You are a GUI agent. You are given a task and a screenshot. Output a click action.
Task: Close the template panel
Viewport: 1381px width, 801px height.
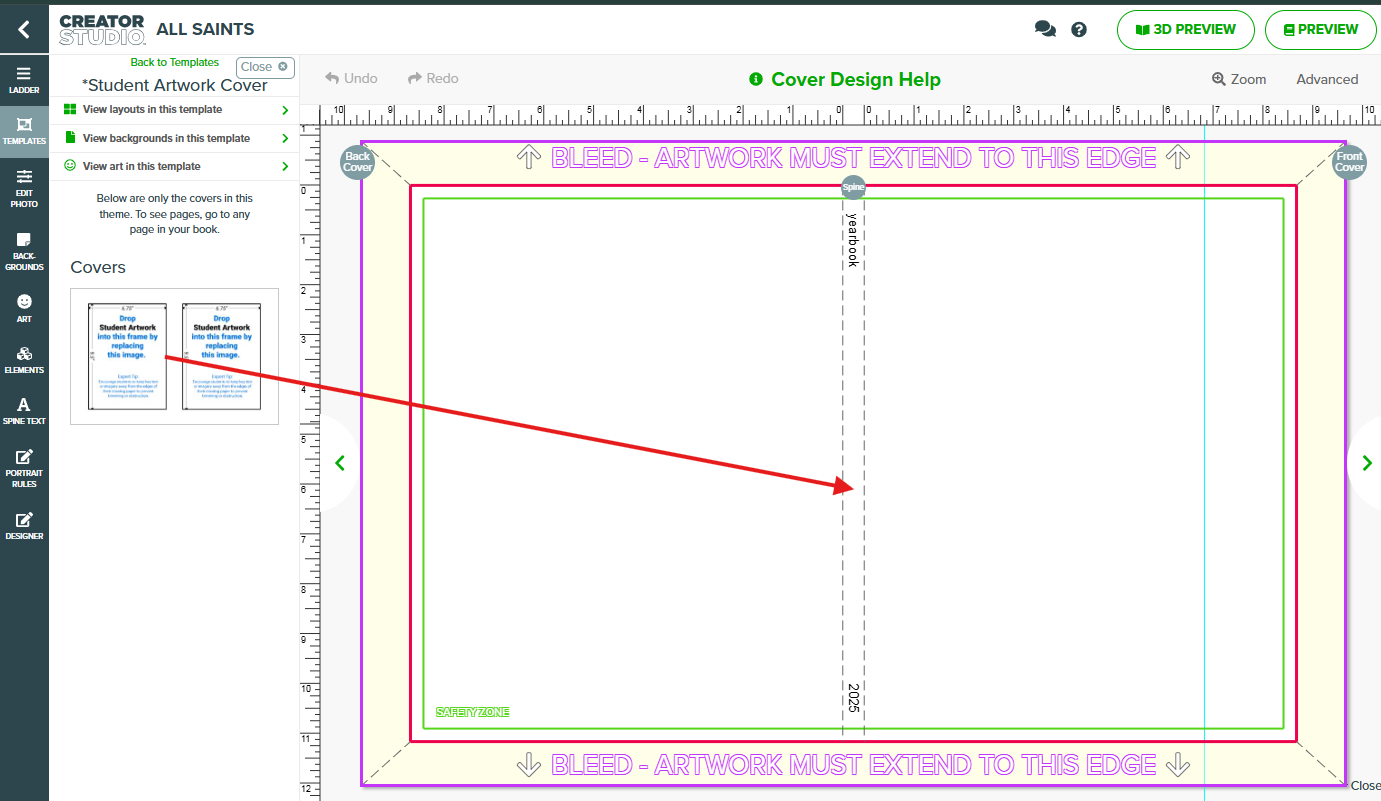(265, 67)
